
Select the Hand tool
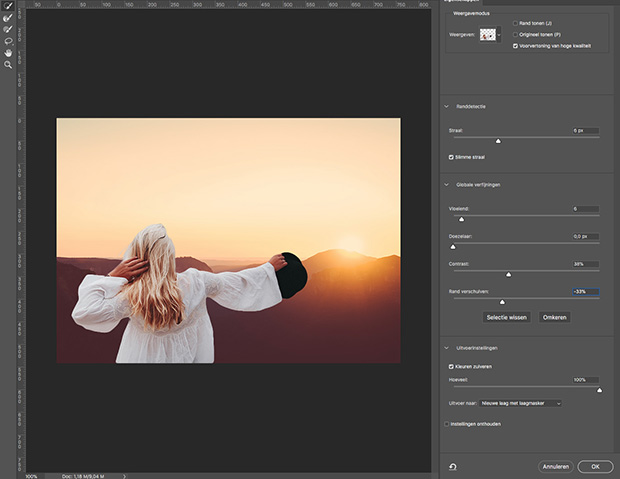(x=8, y=53)
